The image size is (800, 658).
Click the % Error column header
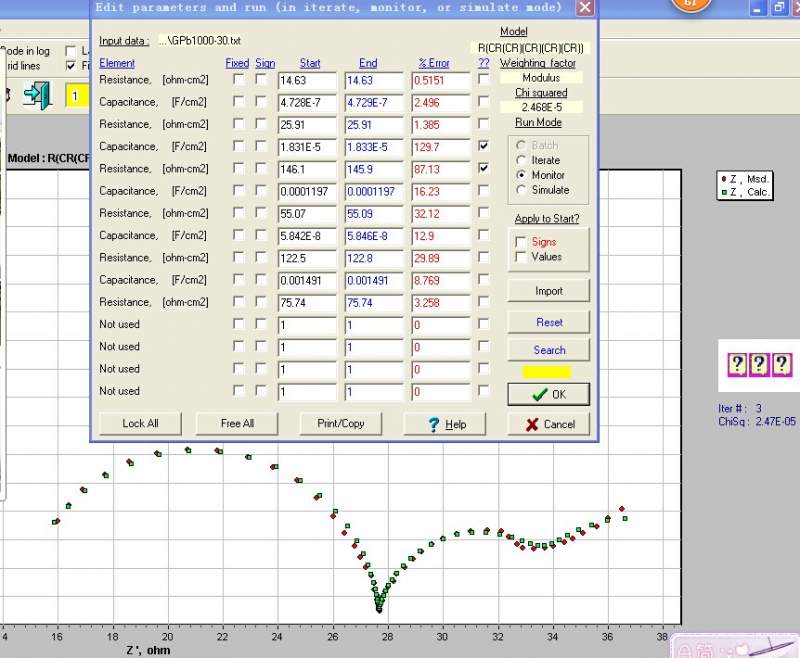pyautogui.click(x=434, y=63)
